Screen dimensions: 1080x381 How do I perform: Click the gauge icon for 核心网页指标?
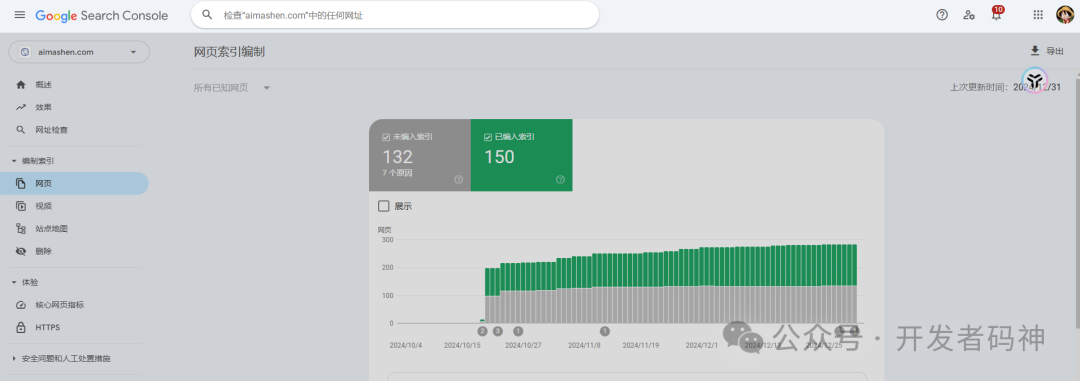coord(21,305)
